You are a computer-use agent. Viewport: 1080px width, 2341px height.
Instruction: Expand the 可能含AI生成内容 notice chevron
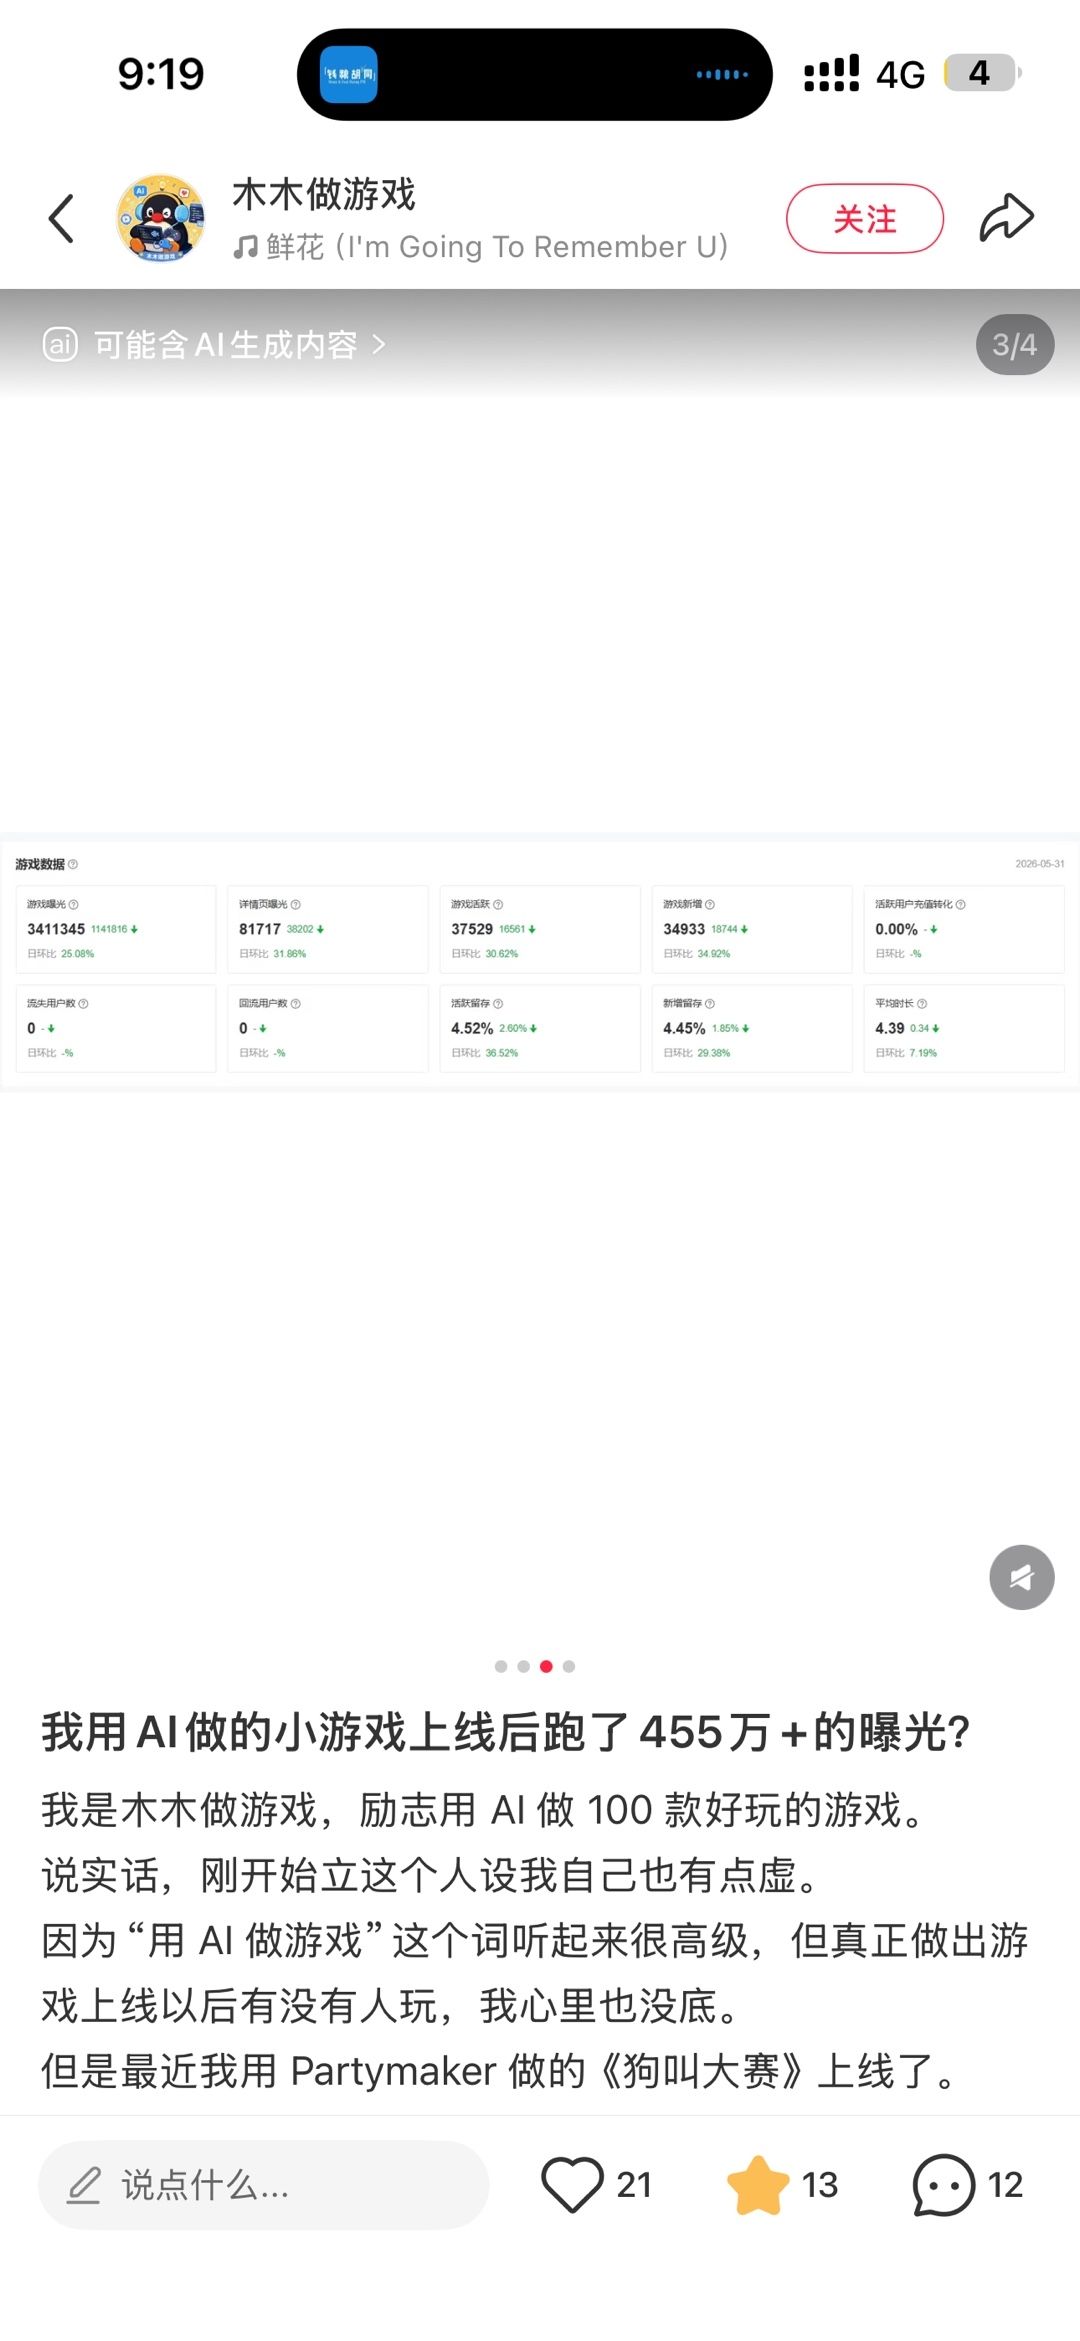click(x=379, y=344)
